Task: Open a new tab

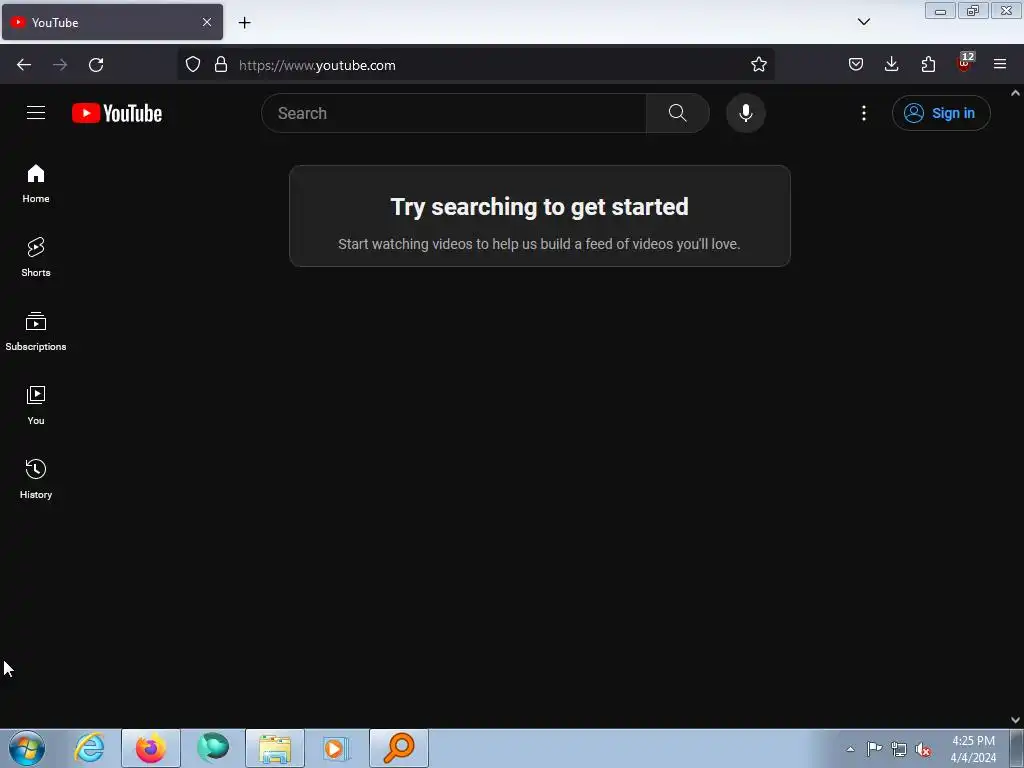Action: 244,23
